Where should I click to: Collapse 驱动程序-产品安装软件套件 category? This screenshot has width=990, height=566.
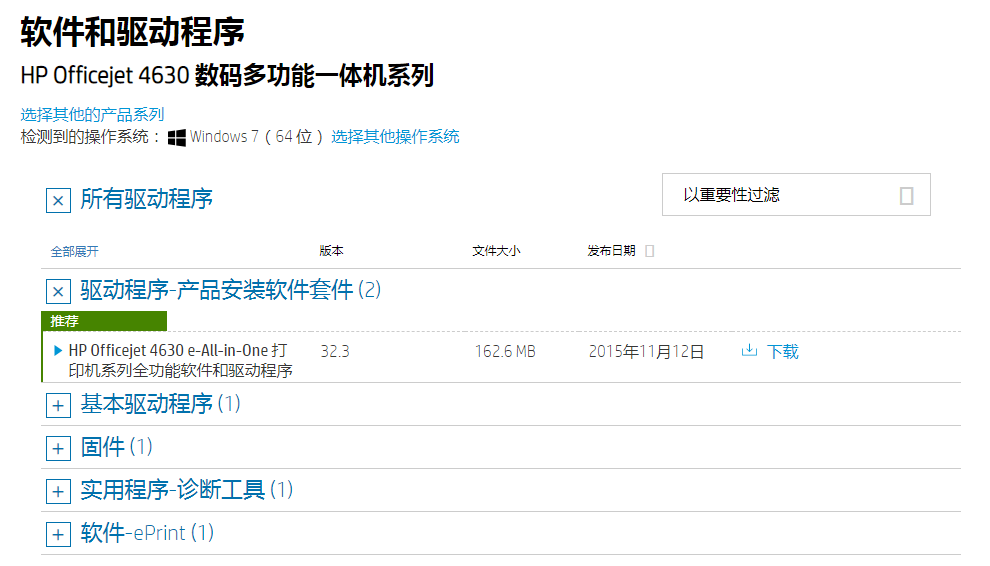click(x=58, y=292)
